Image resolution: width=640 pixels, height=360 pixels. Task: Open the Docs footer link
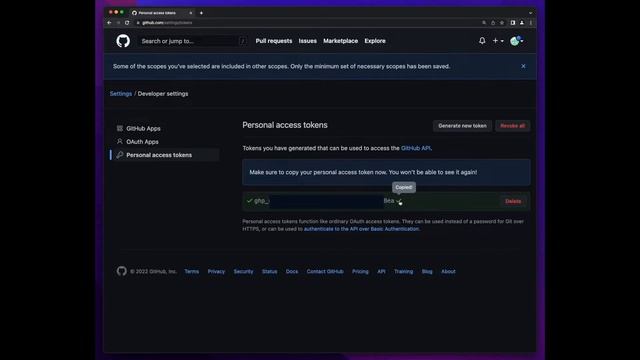pos(292,271)
